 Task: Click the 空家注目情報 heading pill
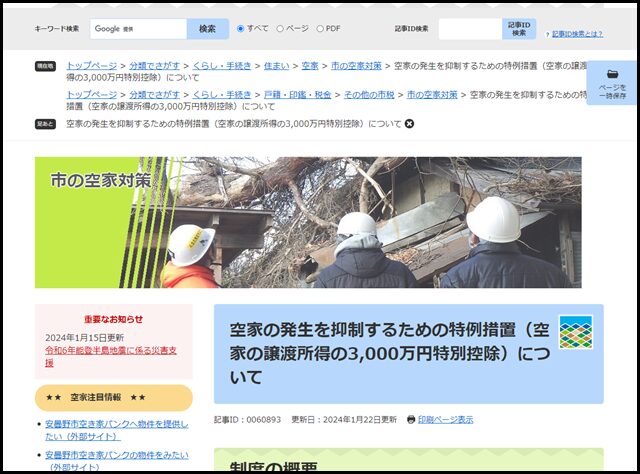click(114, 398)
